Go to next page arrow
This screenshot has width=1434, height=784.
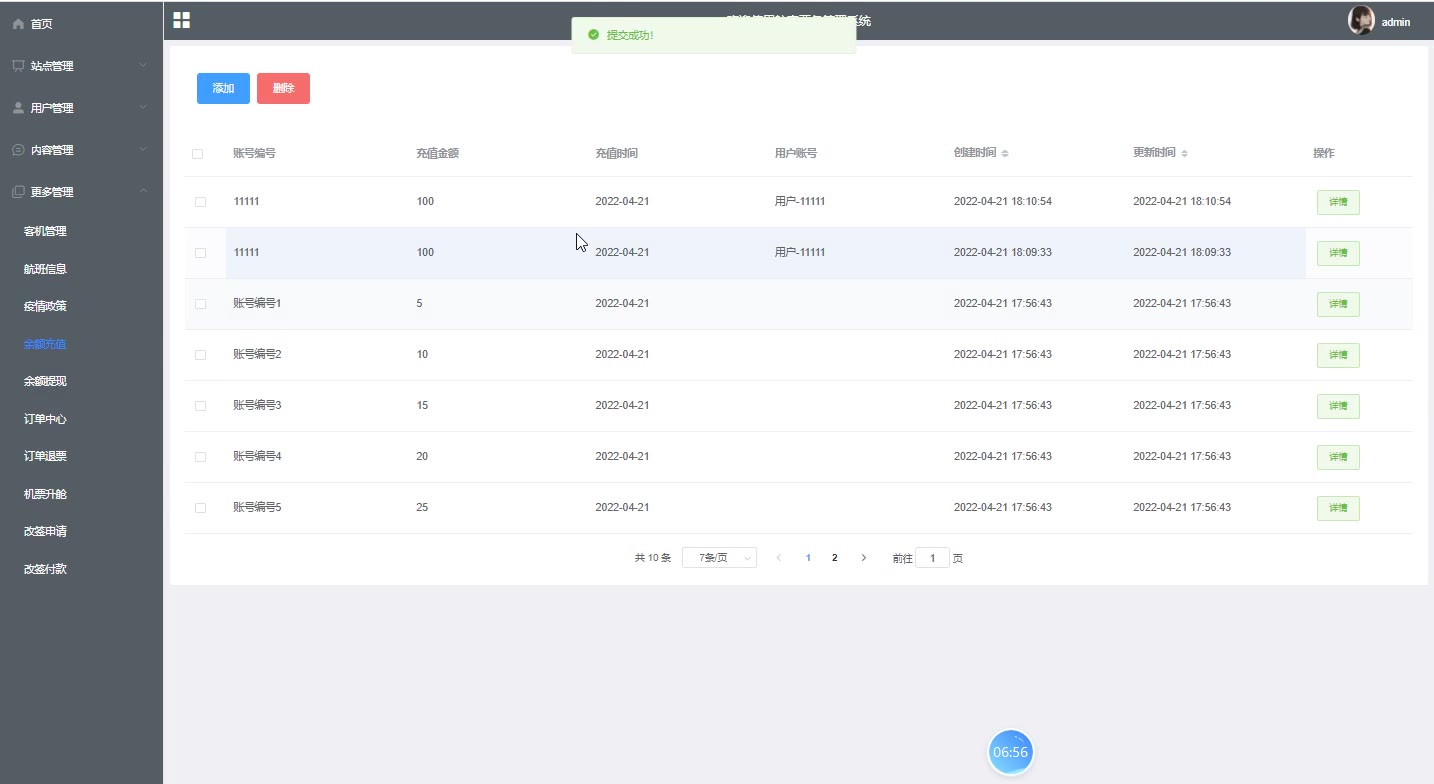(864, 558)
